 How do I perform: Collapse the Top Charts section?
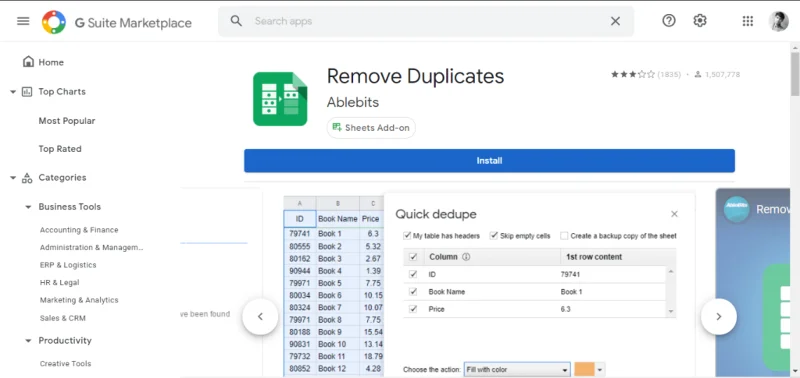tap(13, 92)
